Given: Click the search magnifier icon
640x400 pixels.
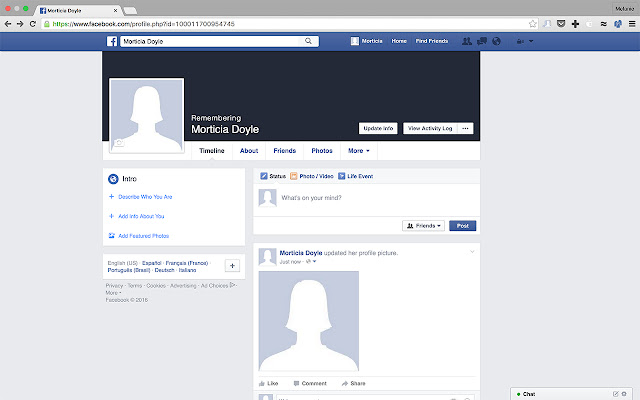Looking at the screenshot, I should tap(311, 42).
